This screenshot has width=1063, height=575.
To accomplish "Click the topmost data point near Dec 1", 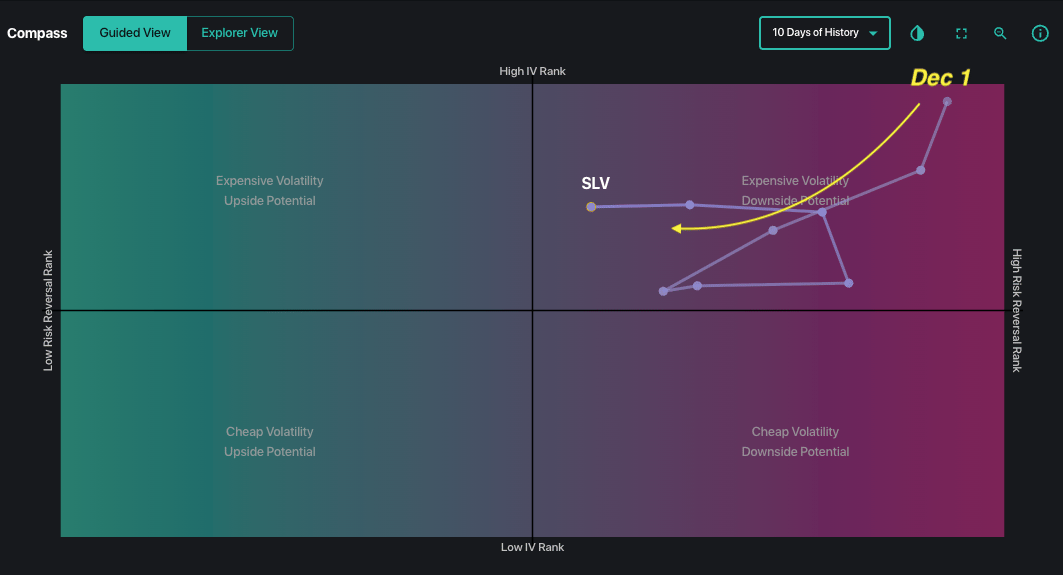I will tap(947, 101).
